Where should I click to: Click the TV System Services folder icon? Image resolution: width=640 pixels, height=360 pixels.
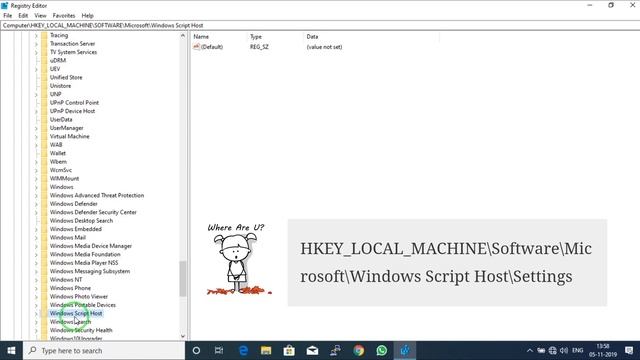click(44, 52)
